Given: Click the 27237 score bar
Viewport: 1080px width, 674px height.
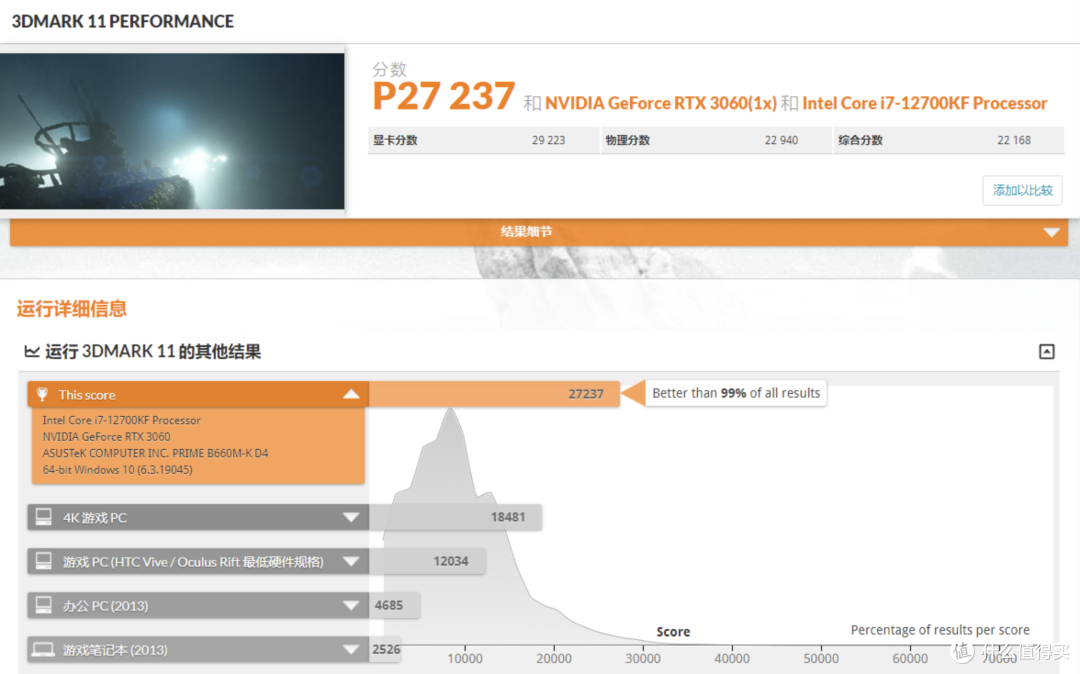Looking at the screenshot, I should click(495, 394).
